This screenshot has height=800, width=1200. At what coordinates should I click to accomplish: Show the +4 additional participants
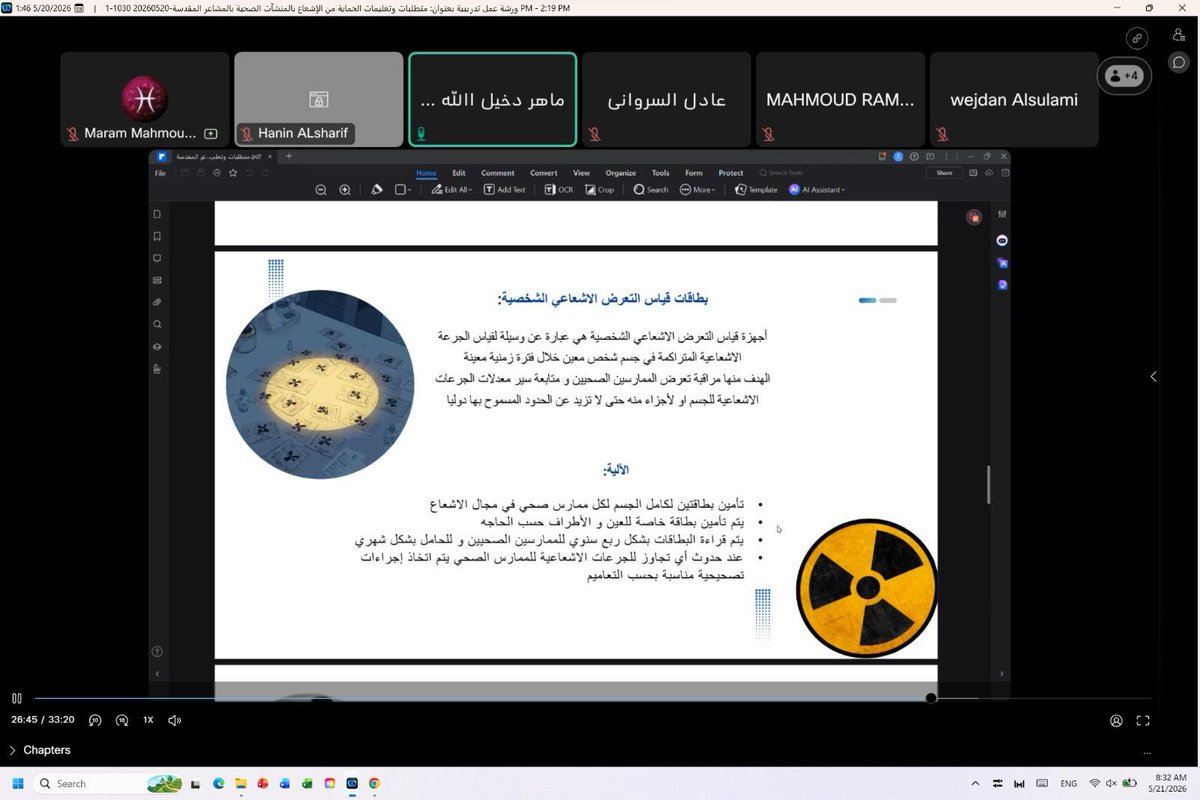[1123, 75]
